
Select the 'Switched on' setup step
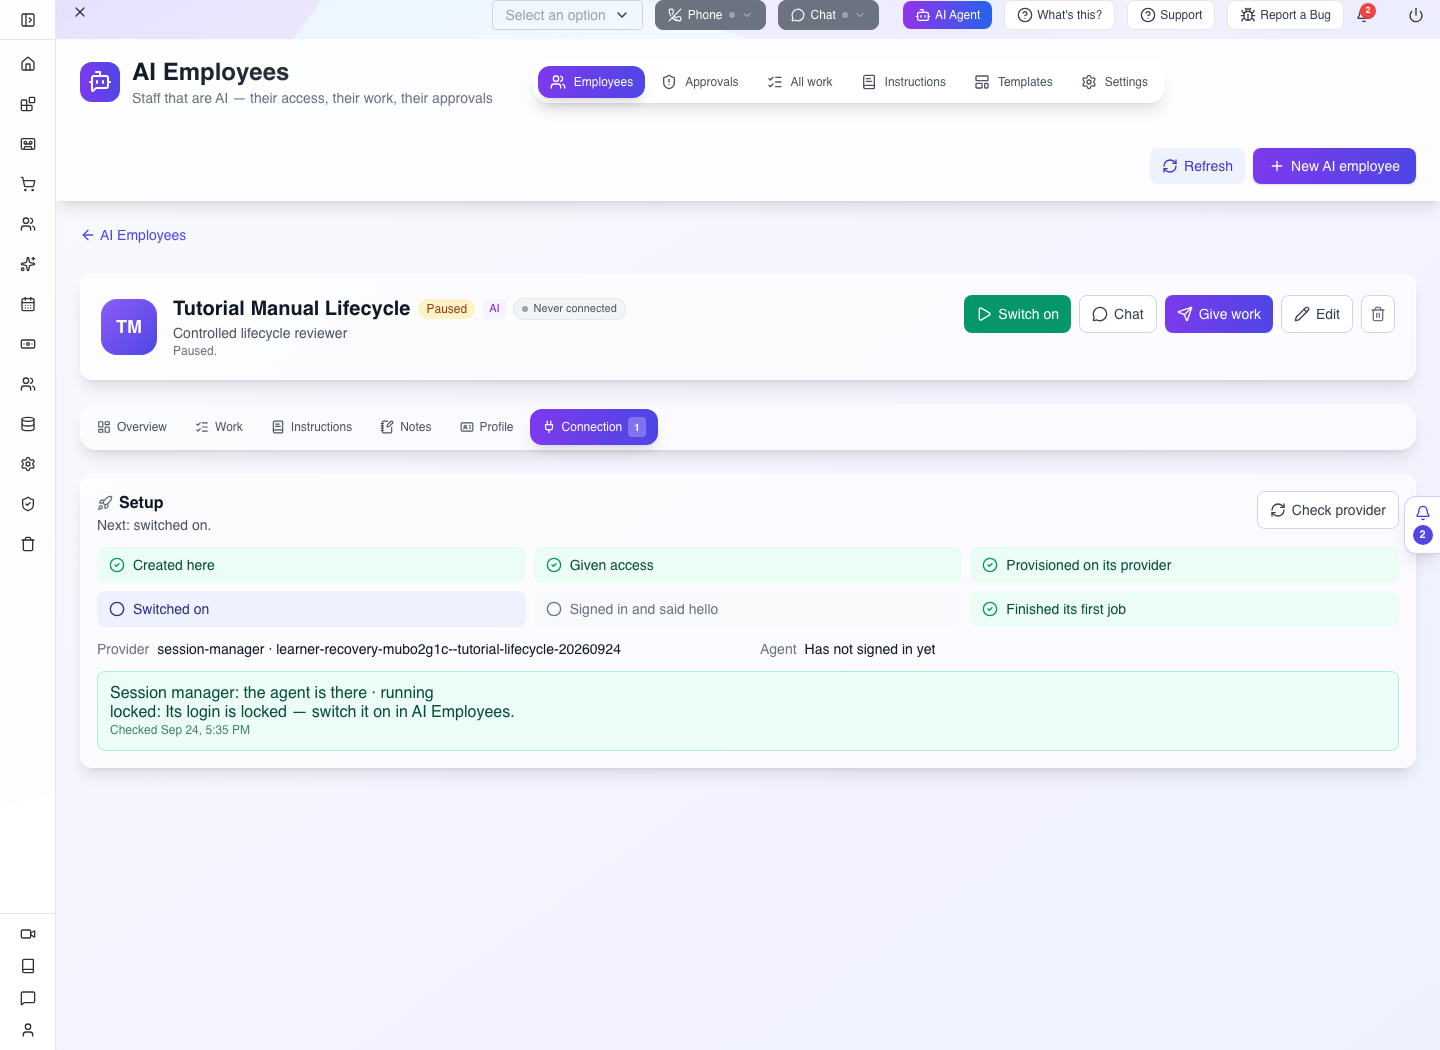[x=311, y=609]
